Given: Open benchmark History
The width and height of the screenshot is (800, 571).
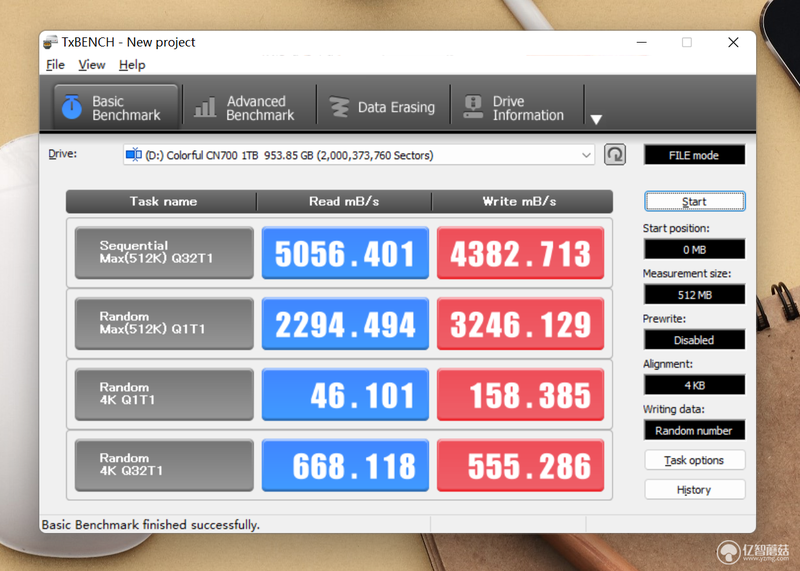Looking at the screenshot, I should tap(694, 490).
